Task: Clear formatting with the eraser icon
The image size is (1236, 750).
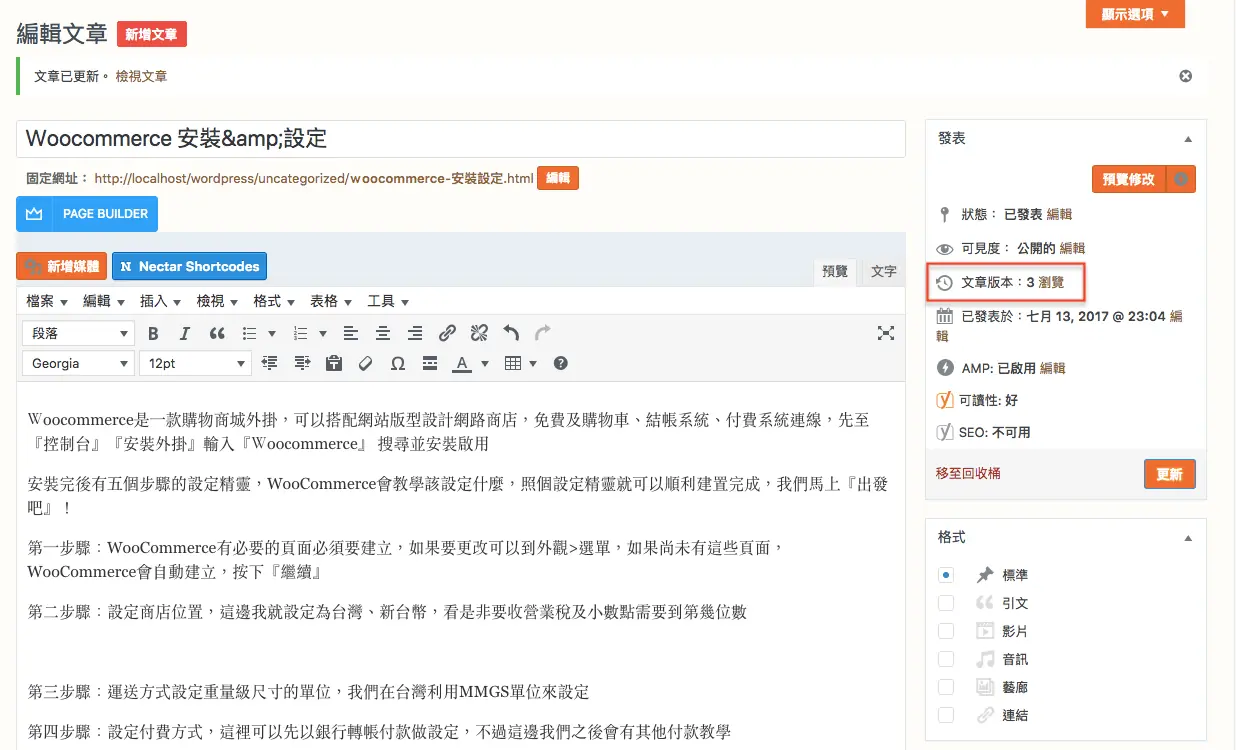Action: [365, 364]
